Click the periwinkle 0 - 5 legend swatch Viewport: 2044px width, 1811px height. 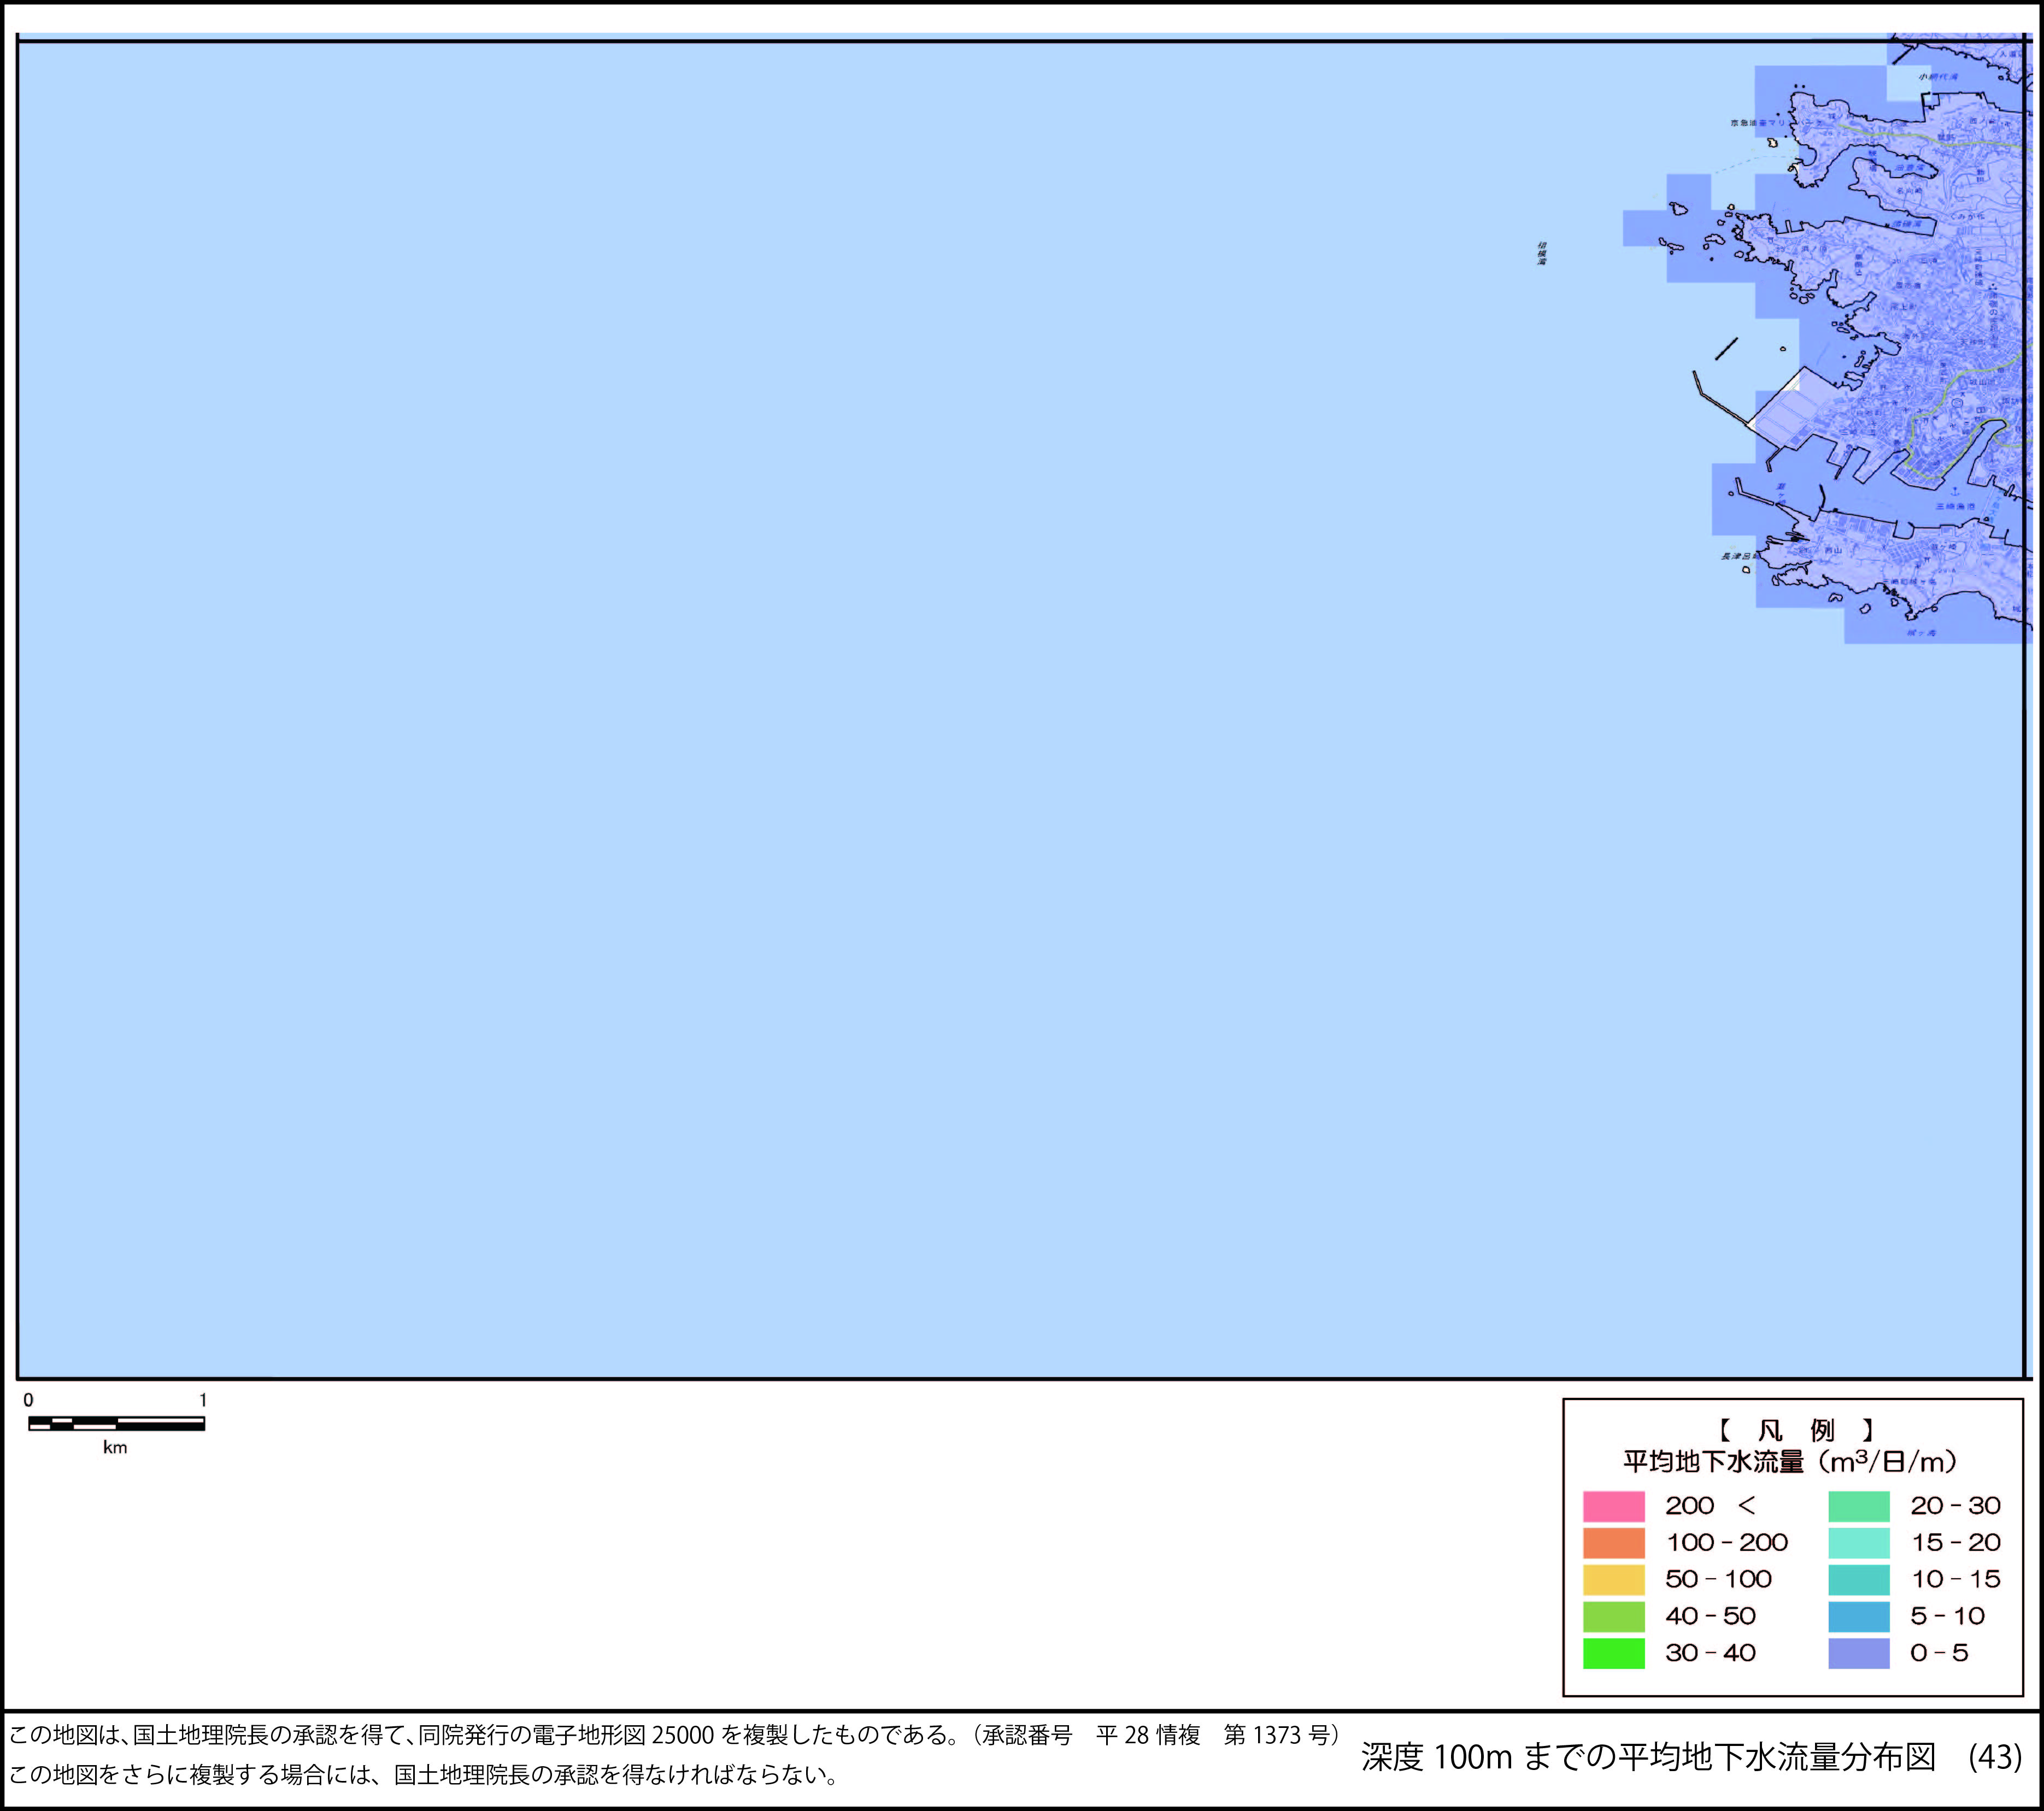1859,1654
